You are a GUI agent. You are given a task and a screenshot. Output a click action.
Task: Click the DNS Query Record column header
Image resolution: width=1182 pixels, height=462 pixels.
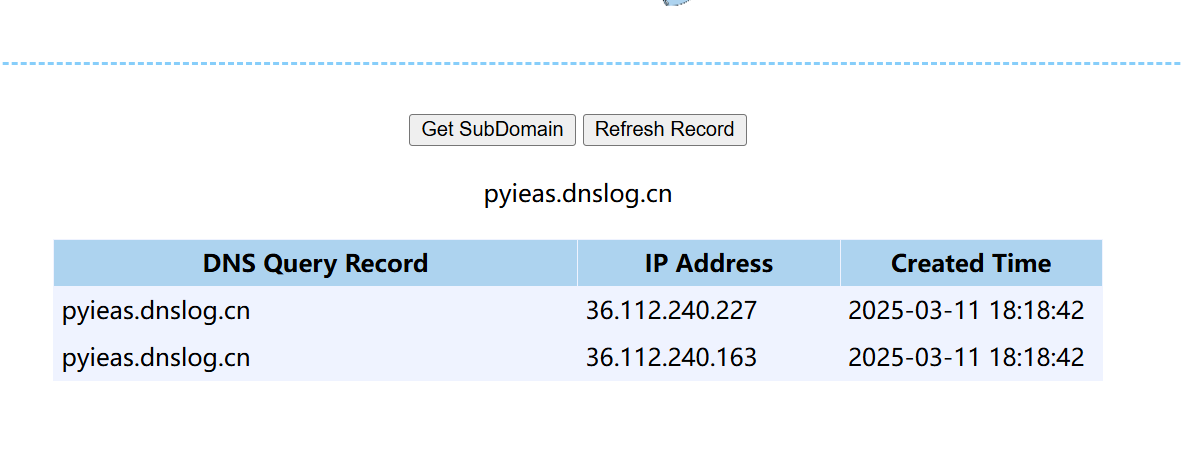(x=315, y=263)
